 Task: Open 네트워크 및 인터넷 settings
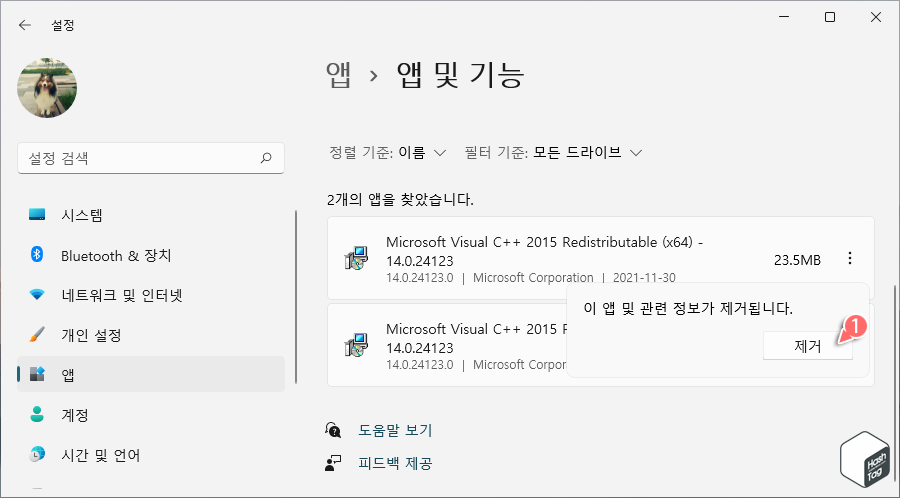point(151,295)
